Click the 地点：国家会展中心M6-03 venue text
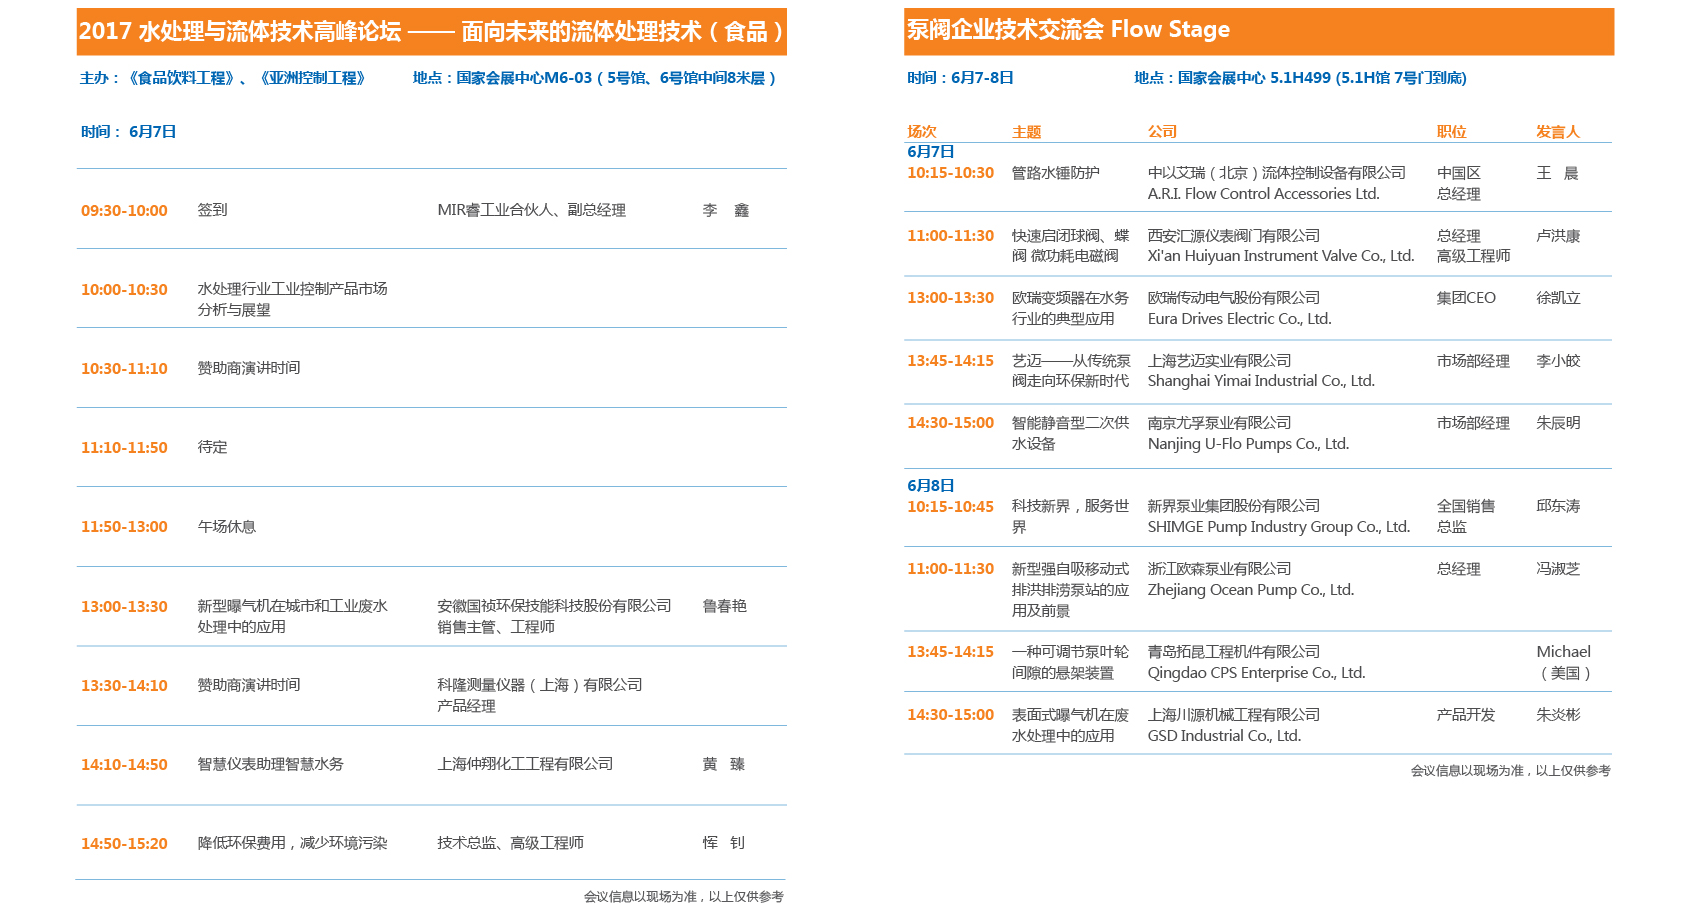The width and height of the screenshot is (1689, 912). click(594, 78)
